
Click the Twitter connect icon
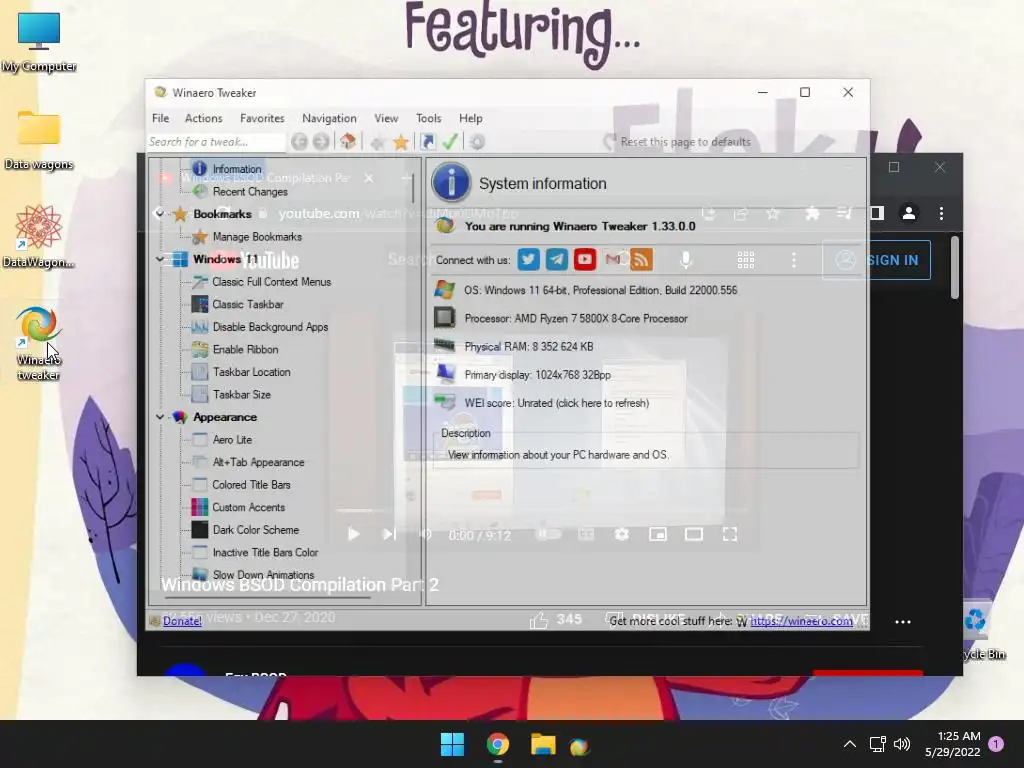click(528, 260)
